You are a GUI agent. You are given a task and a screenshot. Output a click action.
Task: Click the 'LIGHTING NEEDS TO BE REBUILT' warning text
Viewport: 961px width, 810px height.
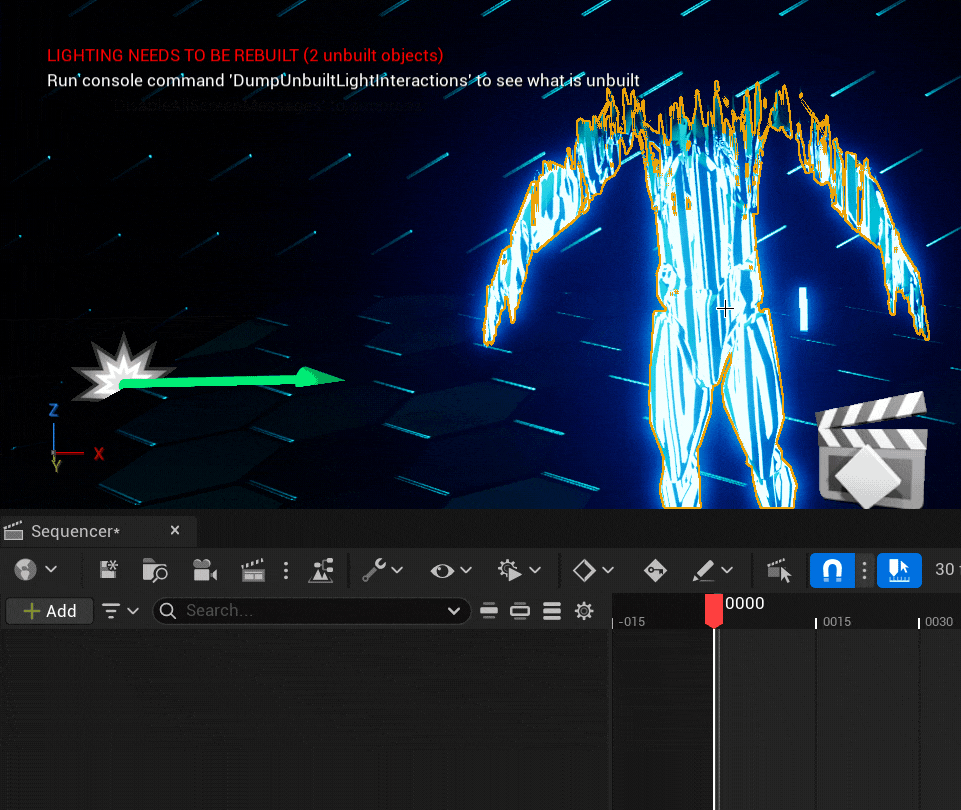[x=245, y=56]
